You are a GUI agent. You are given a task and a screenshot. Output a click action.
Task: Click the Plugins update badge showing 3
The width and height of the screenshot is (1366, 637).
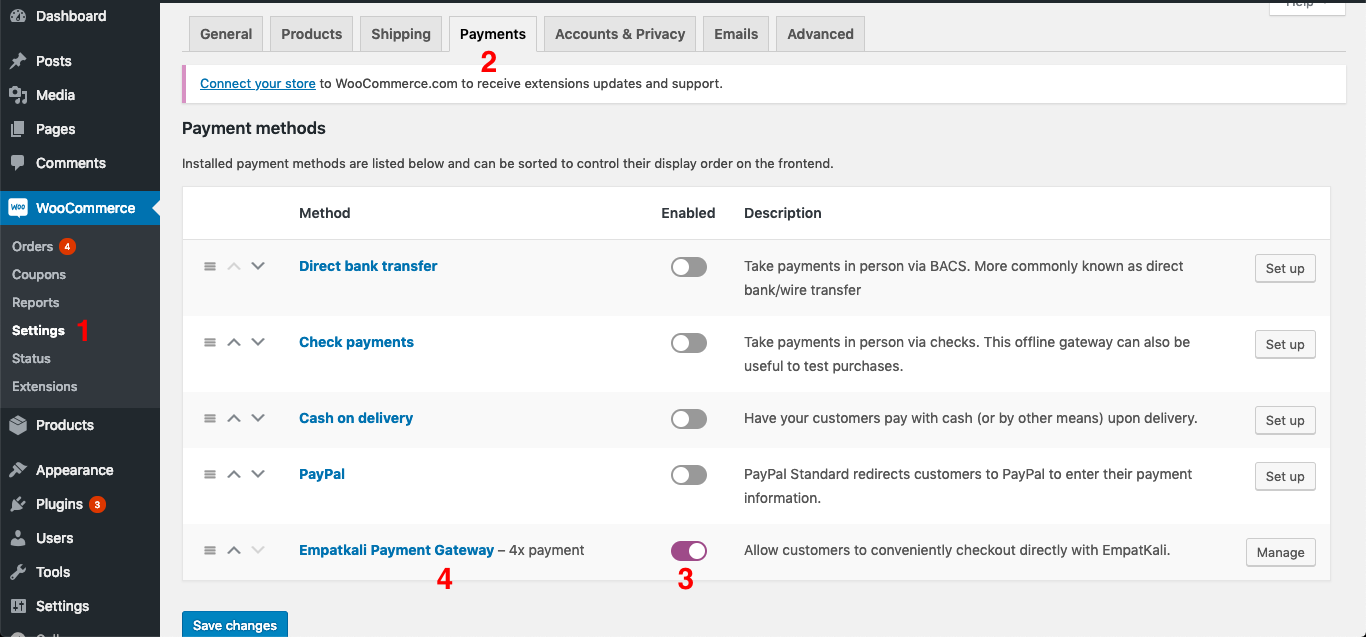pyautogui.click(x=97, y=504)
